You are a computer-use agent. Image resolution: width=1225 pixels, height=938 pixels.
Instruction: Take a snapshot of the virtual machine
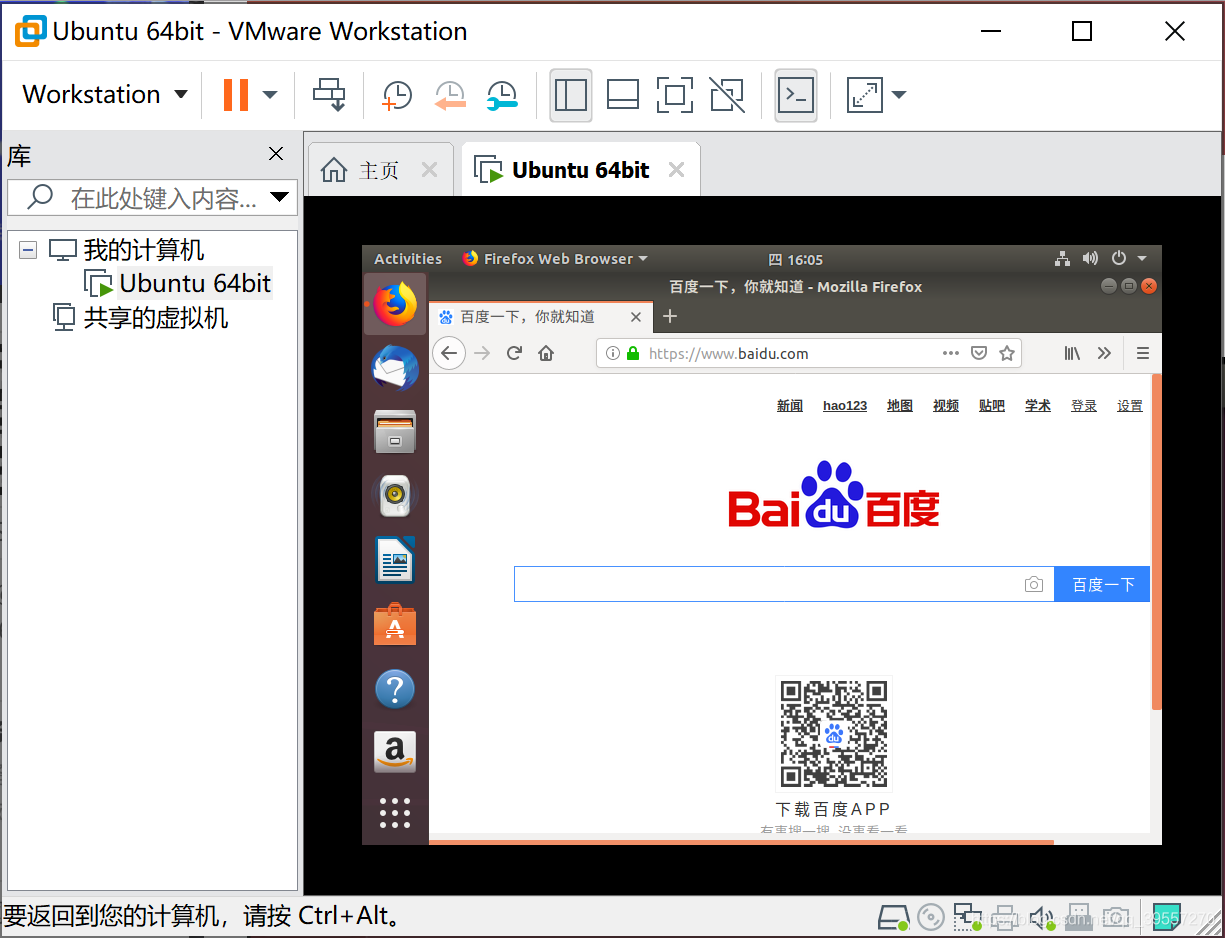pyautogui.click(x=396, y=95)
